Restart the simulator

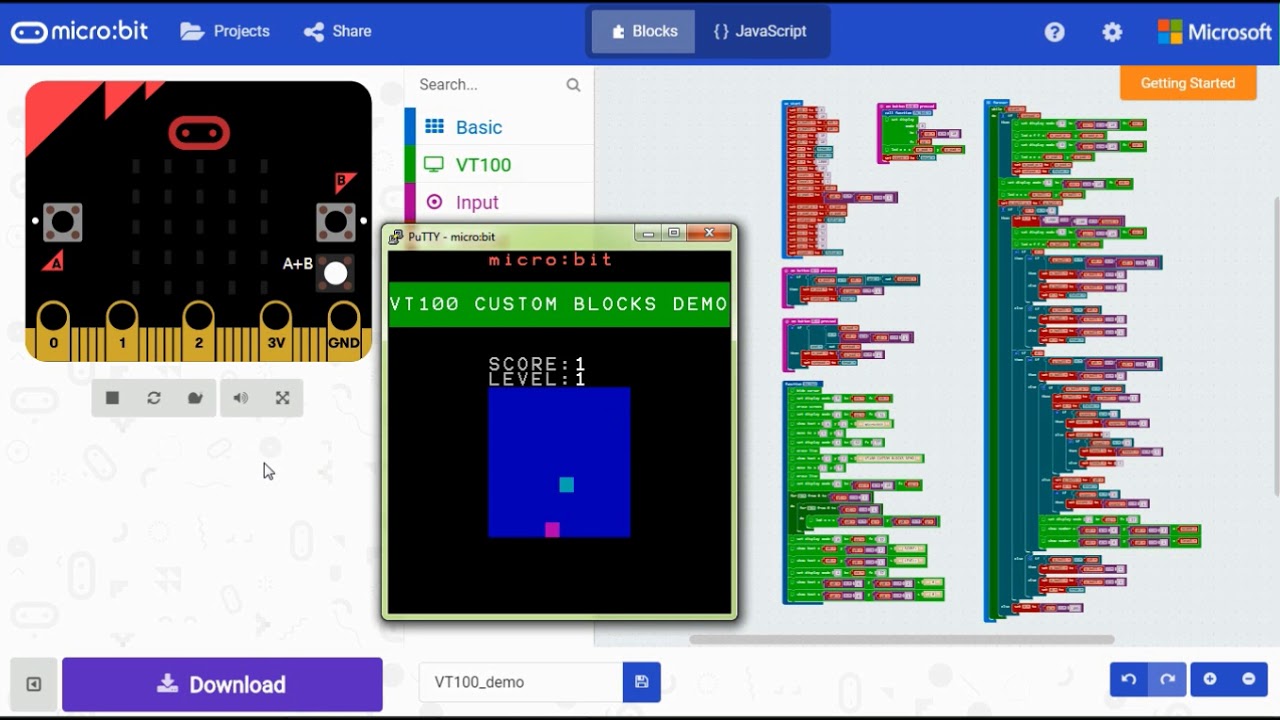coord(154,398)
